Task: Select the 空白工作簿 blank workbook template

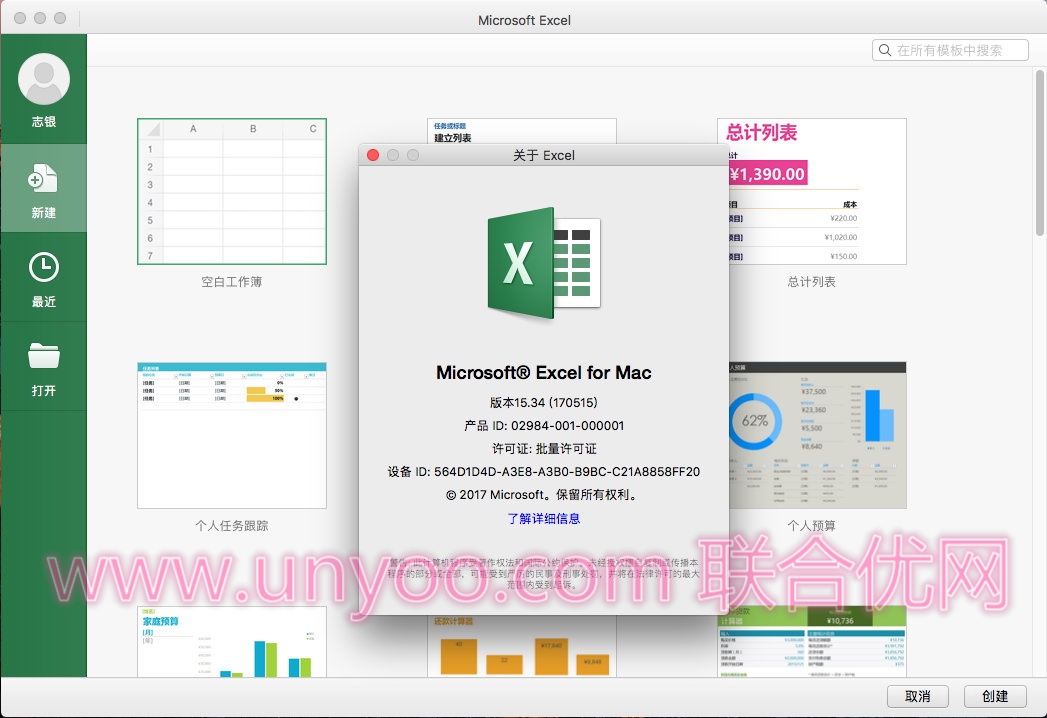Action: (232, 192)
